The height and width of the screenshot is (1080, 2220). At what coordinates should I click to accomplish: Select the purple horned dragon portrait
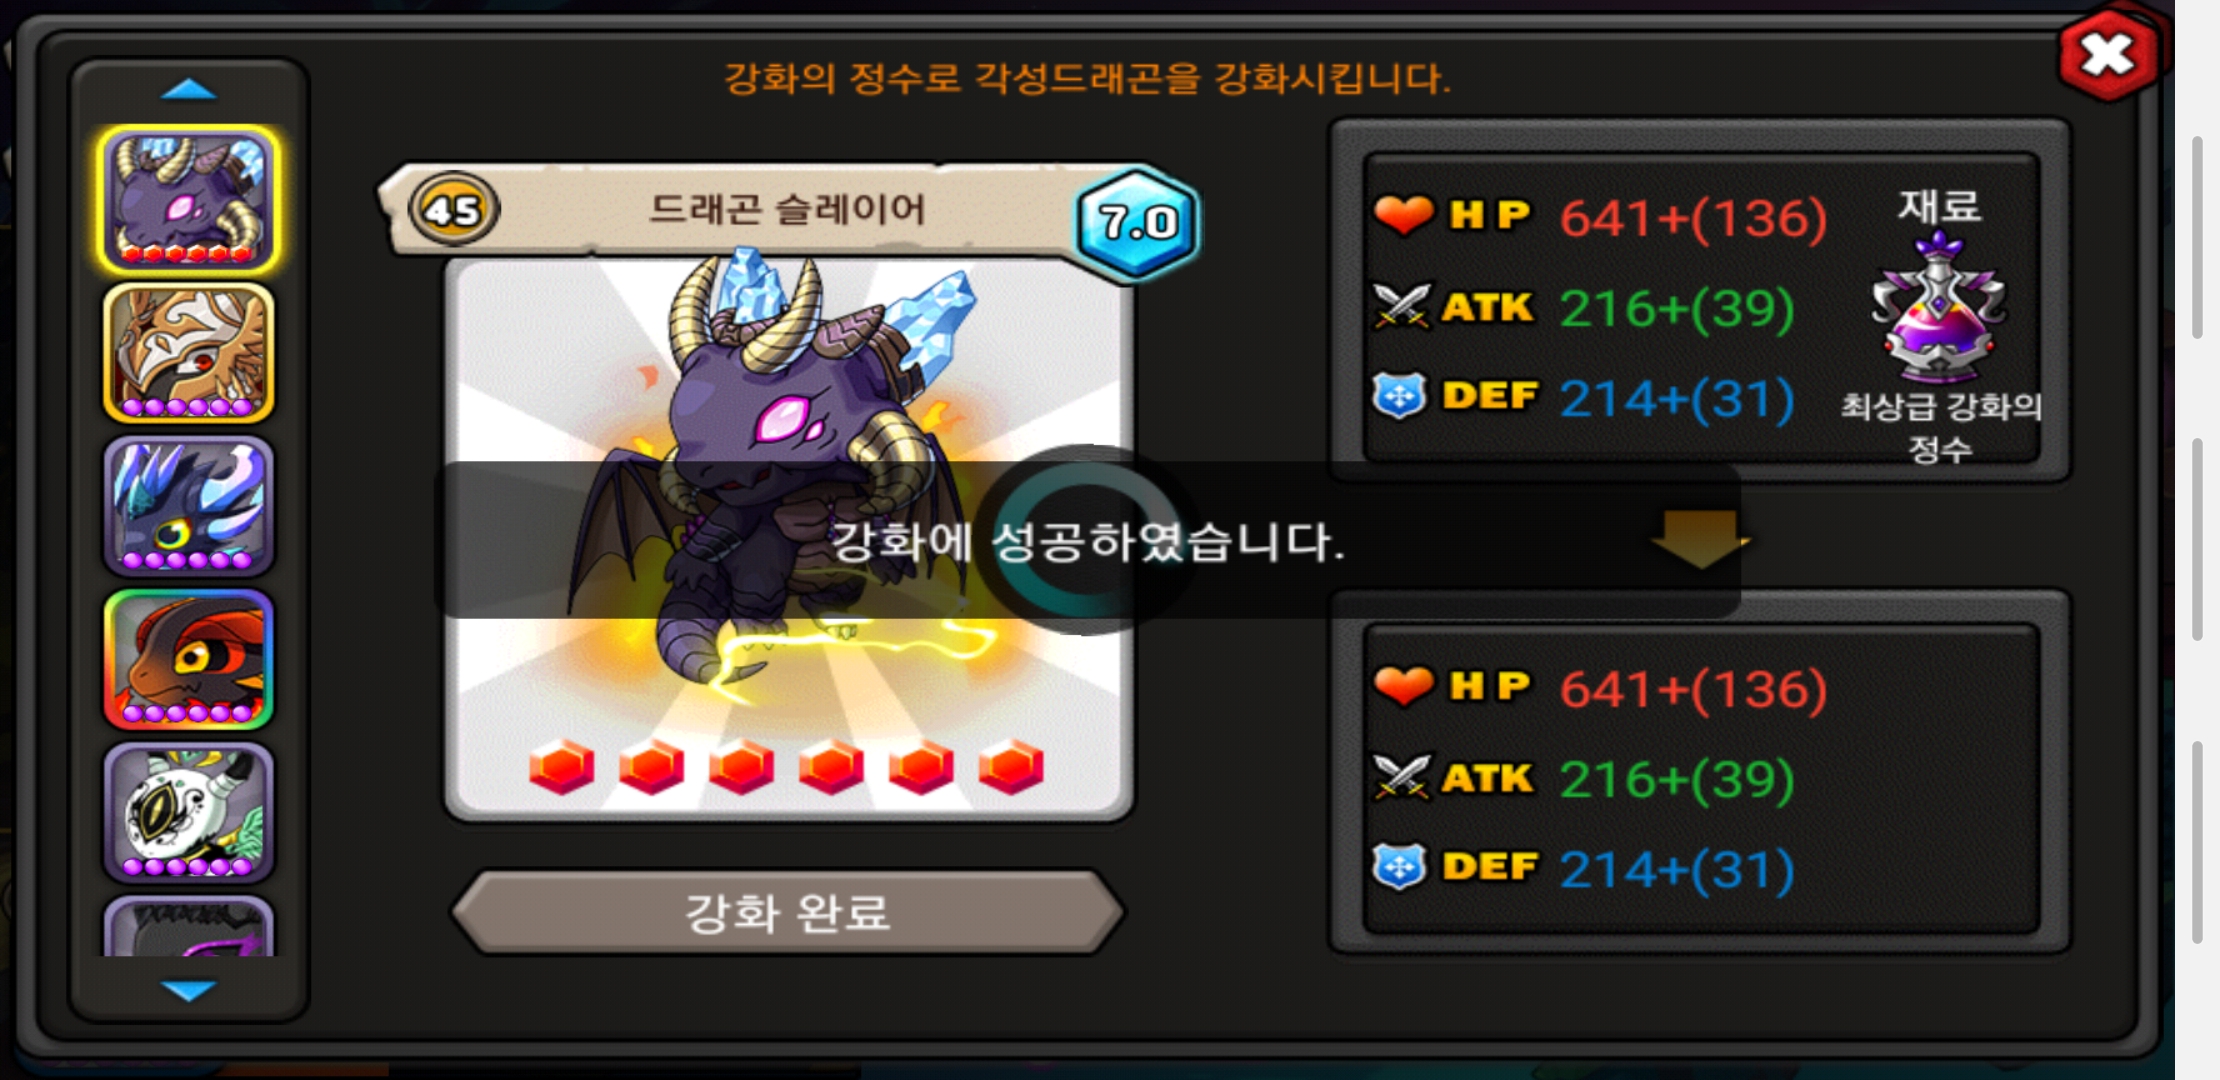[188, 201]
